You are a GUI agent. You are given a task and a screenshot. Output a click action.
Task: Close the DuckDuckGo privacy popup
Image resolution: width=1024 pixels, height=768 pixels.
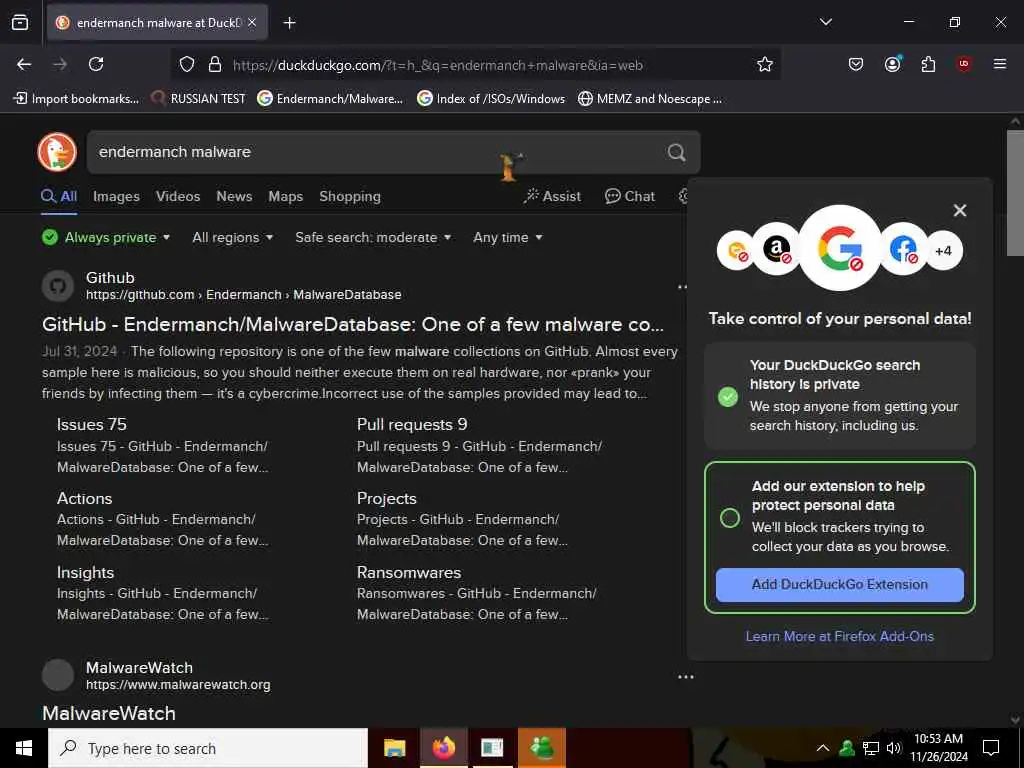click(x=959, y=210)
